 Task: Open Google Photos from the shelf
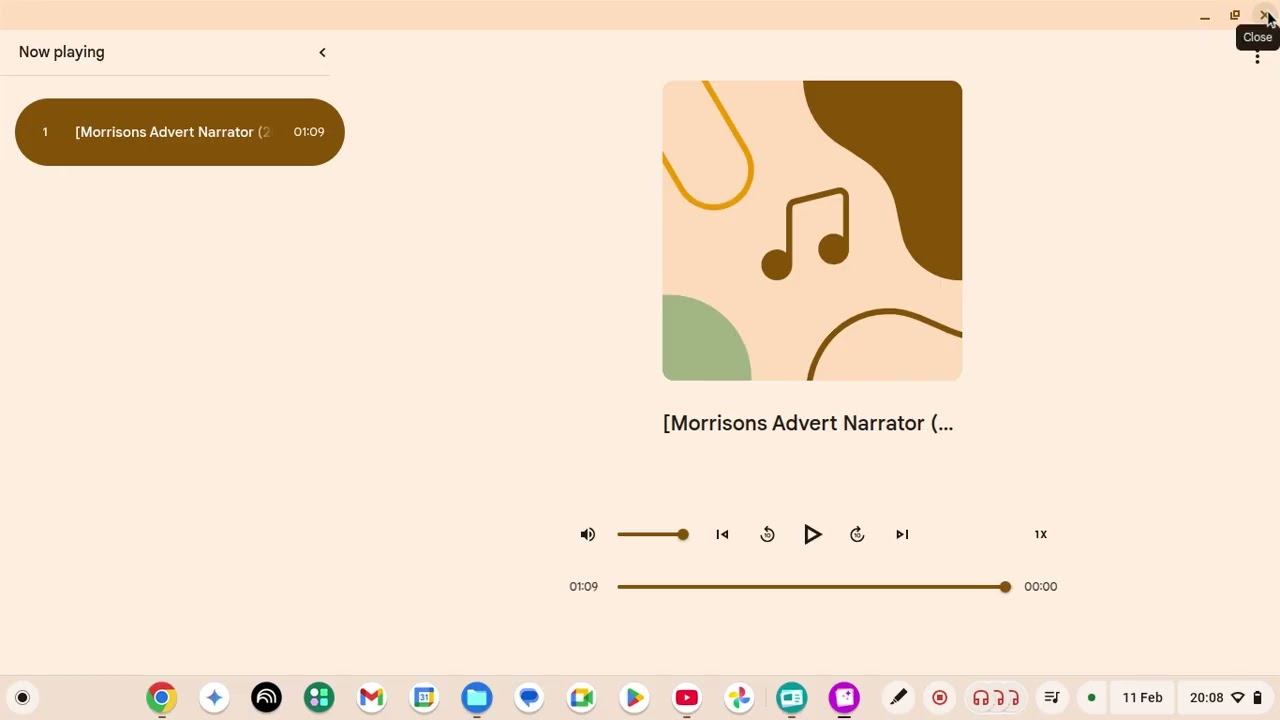[739, 698]
